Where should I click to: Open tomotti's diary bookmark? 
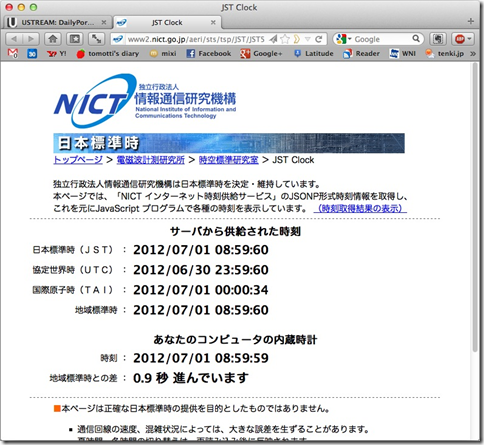click(107, 54)
